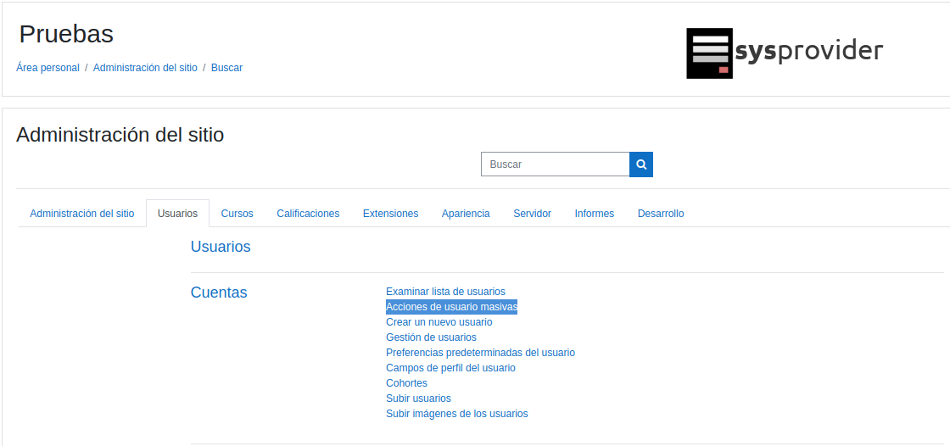Select the Apariencia tab

466,213
